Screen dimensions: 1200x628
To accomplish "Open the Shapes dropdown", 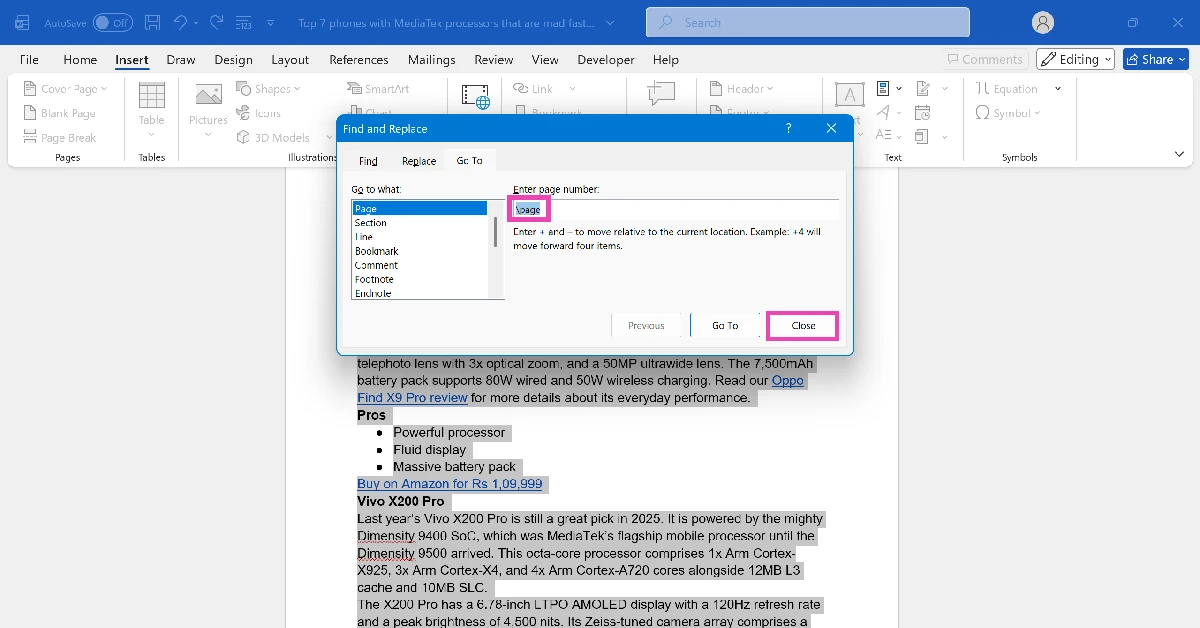I will (268, 88).
